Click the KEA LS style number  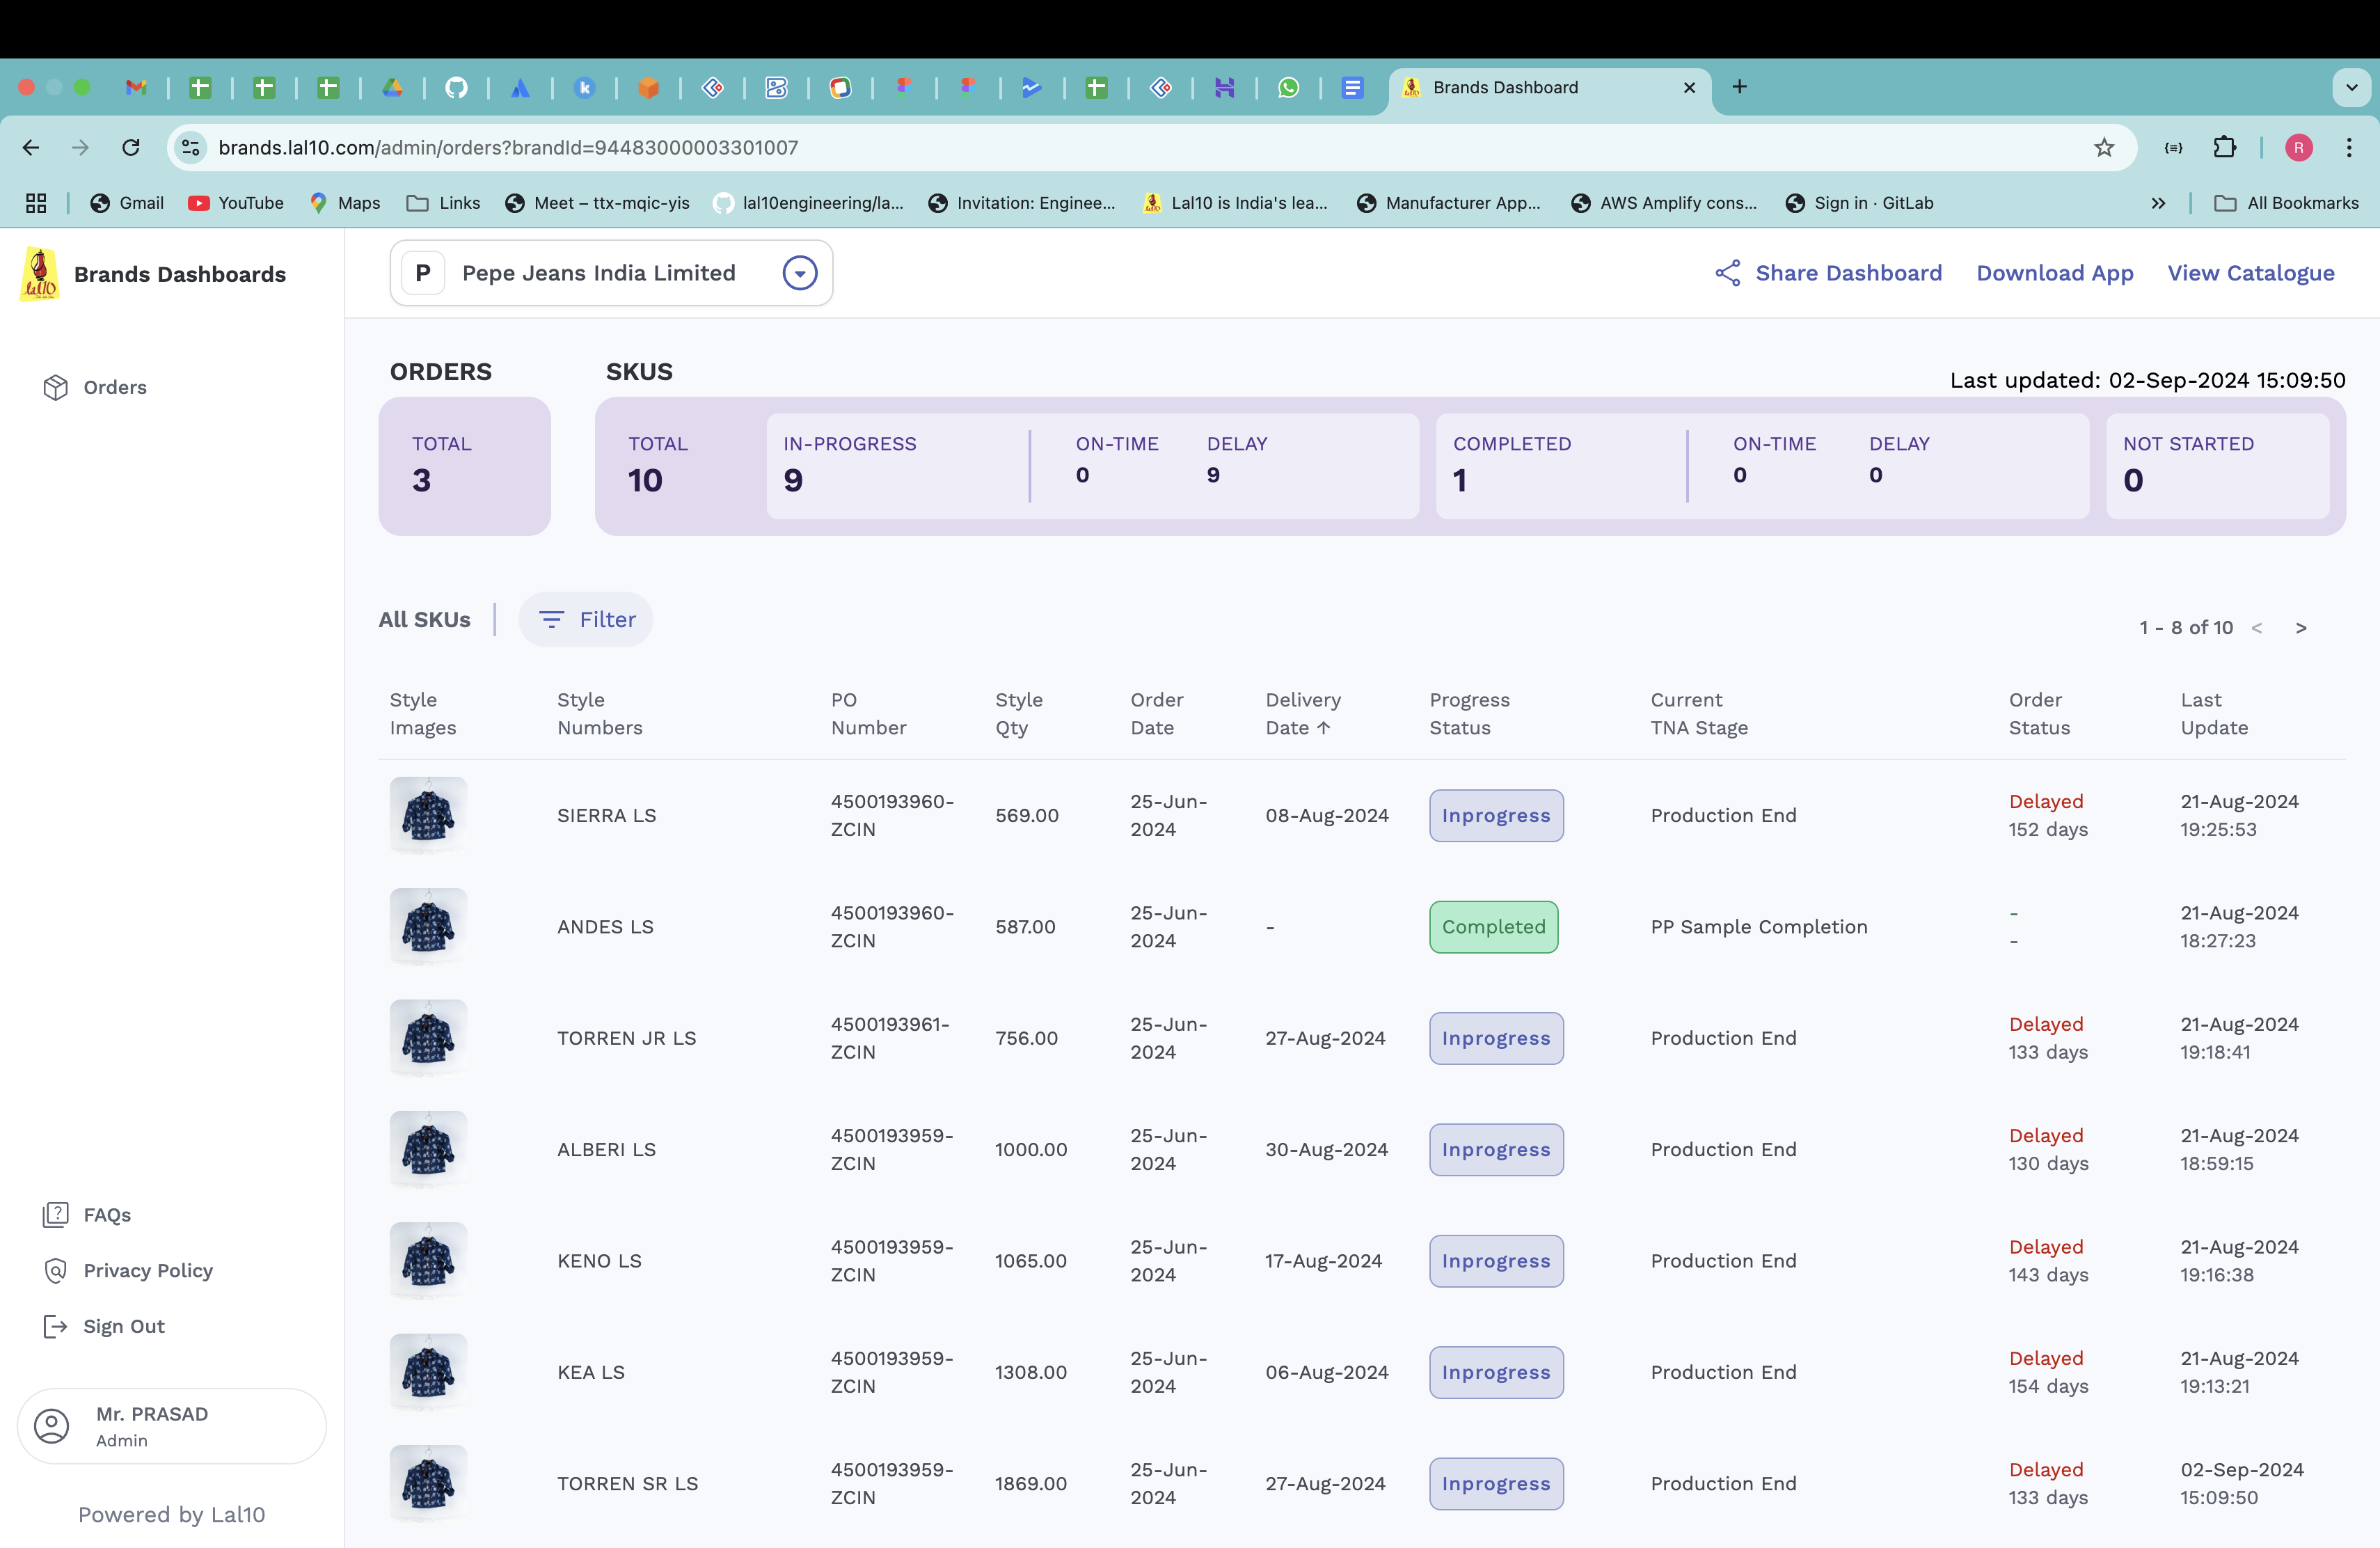pos(590,1372)
